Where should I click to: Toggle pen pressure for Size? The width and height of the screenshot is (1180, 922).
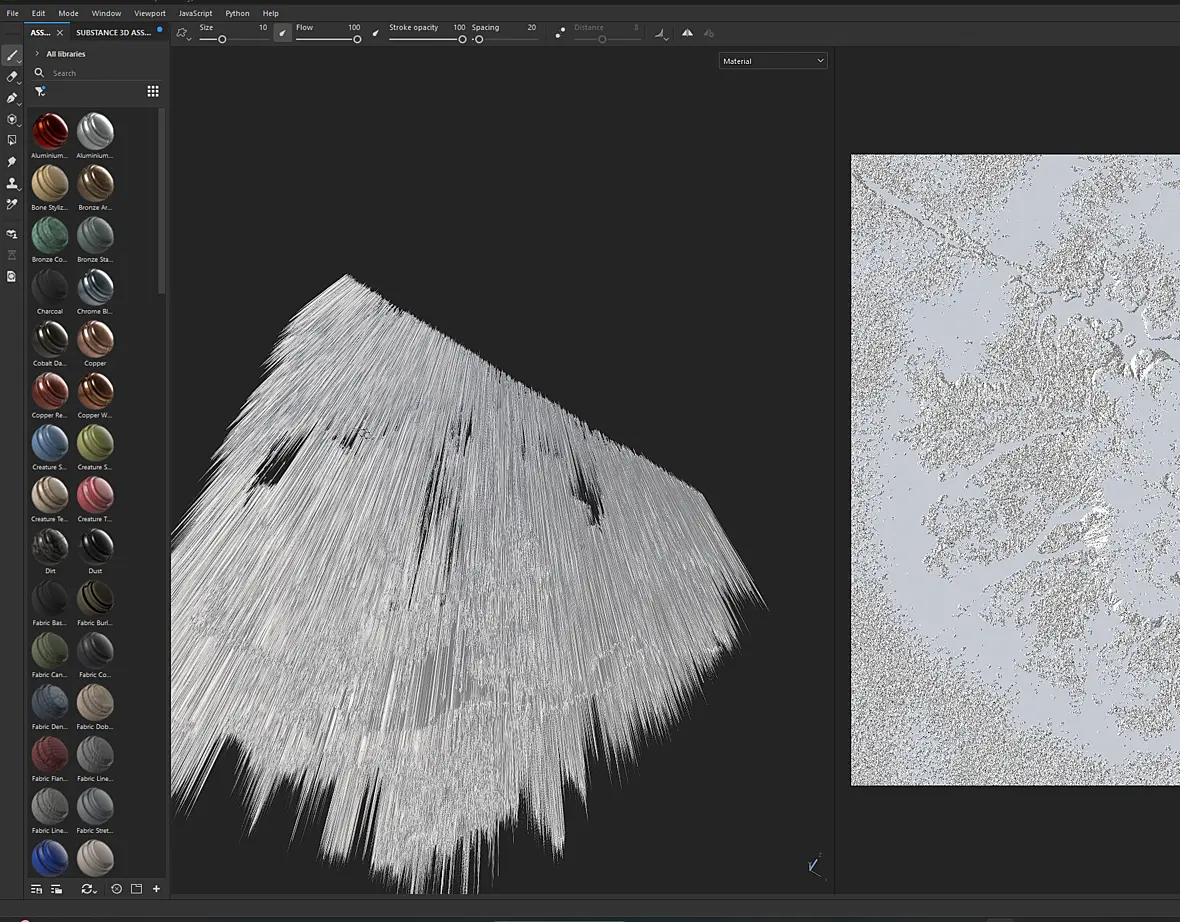282,32
